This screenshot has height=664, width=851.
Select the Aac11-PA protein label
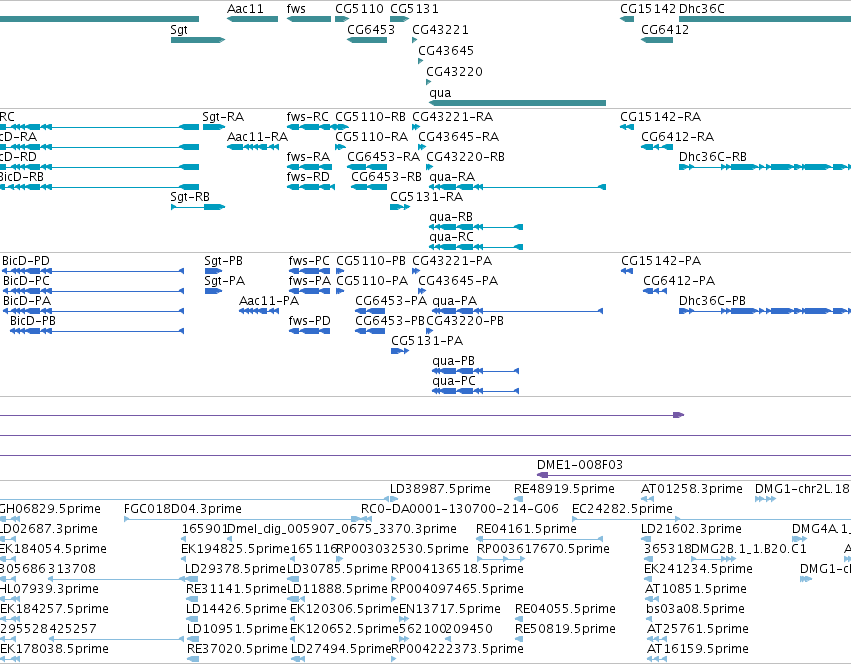tap(269, 301)
